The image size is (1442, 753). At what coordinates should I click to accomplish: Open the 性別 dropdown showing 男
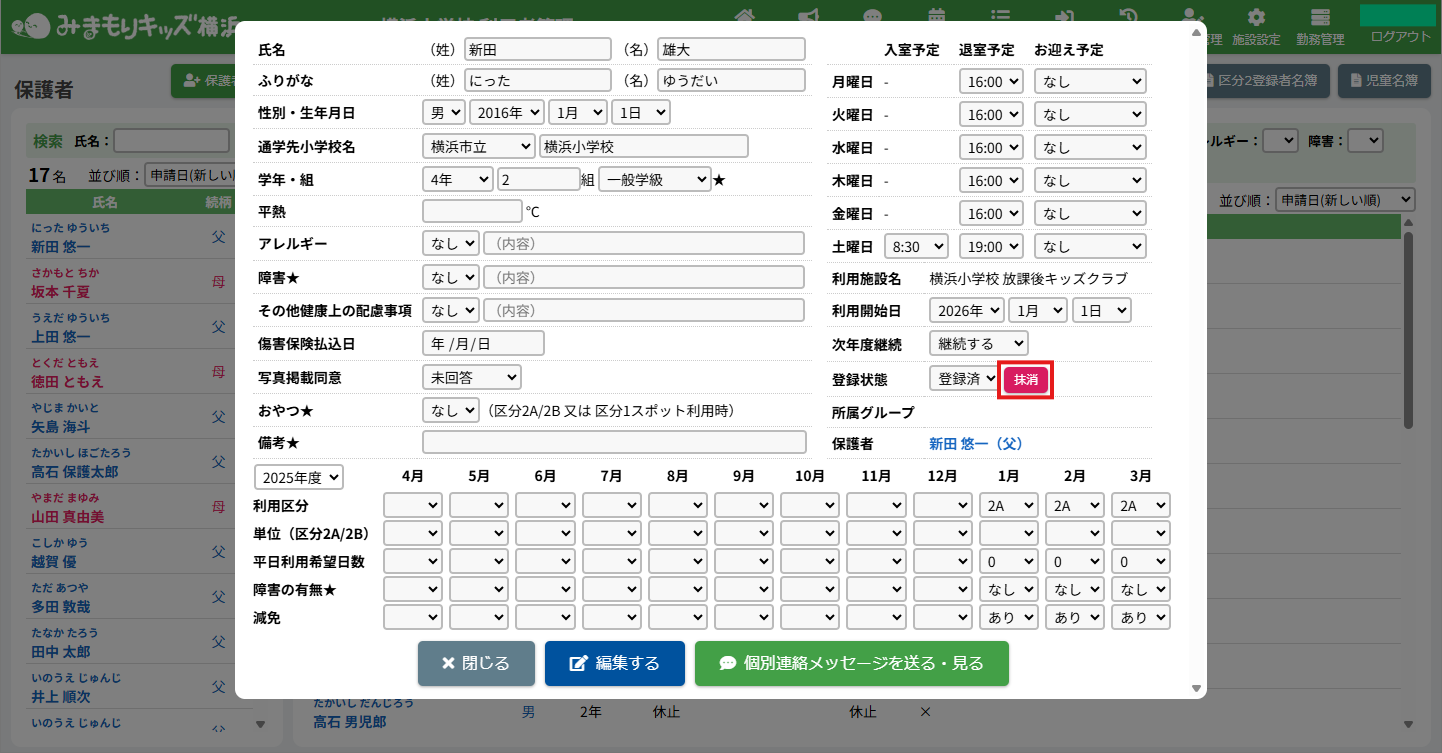tap(444, 113)
